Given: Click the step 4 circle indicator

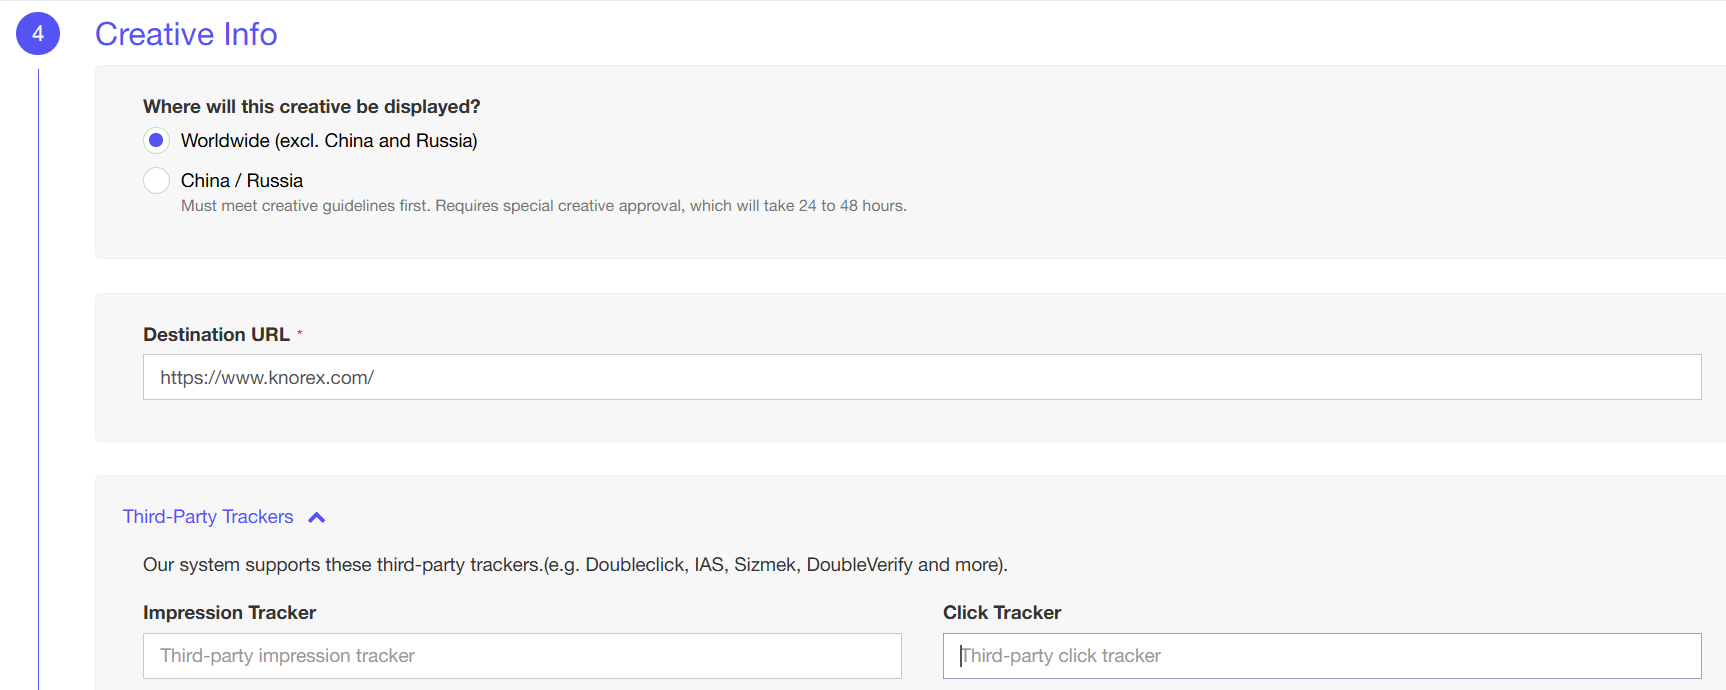Looking at the screenshot, I should [38, 34].
